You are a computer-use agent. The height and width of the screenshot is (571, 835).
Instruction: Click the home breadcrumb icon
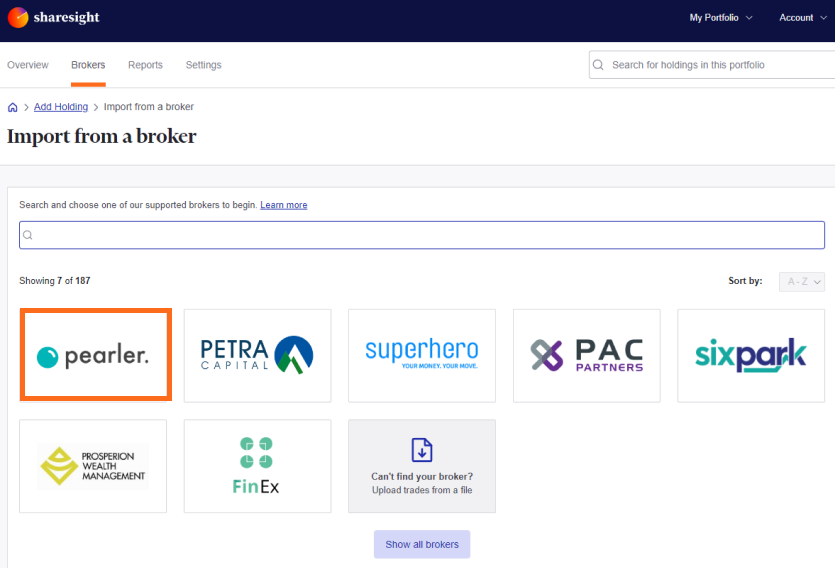pyautogui.click(x=13, y=108)
